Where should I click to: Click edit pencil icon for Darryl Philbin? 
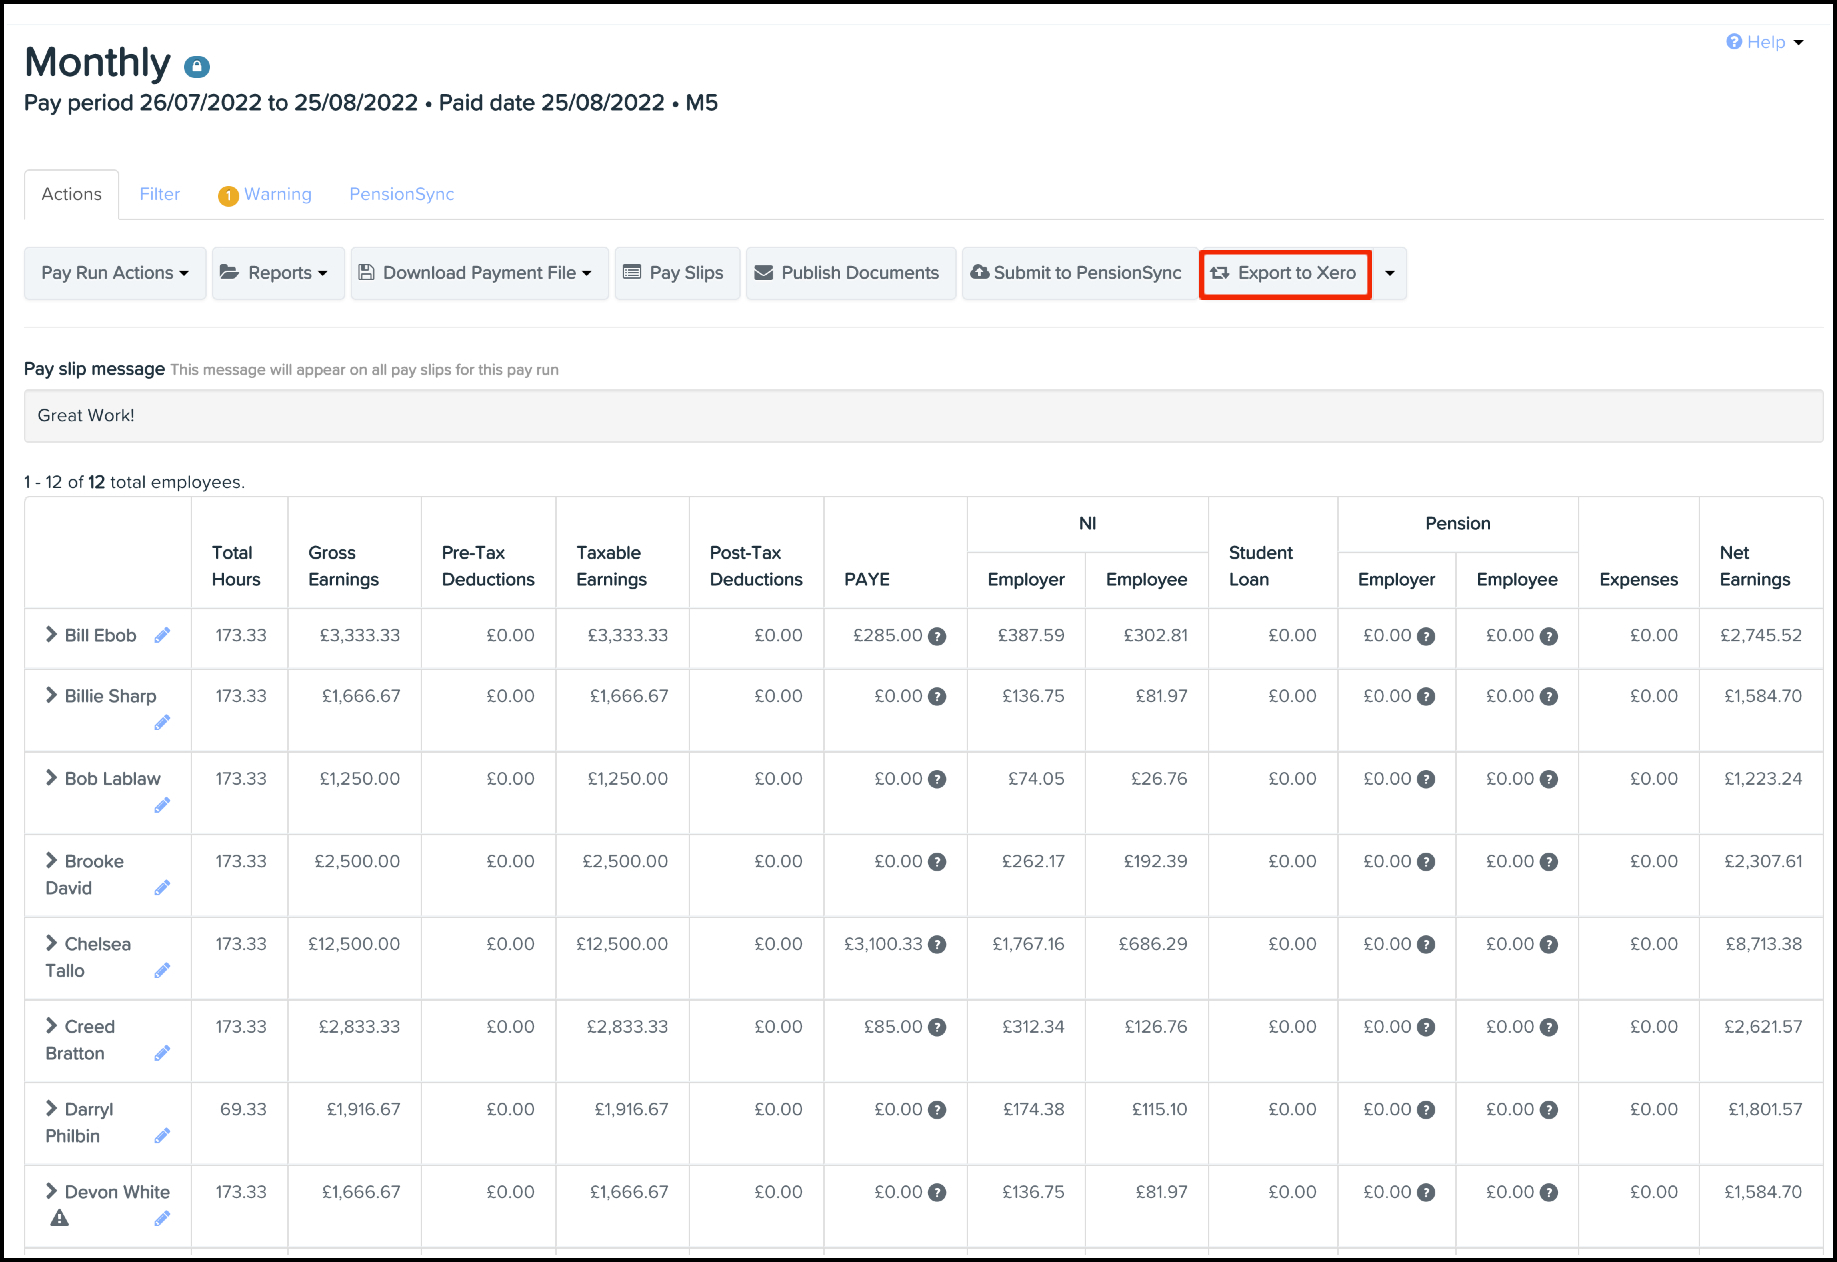point(162,1135)
